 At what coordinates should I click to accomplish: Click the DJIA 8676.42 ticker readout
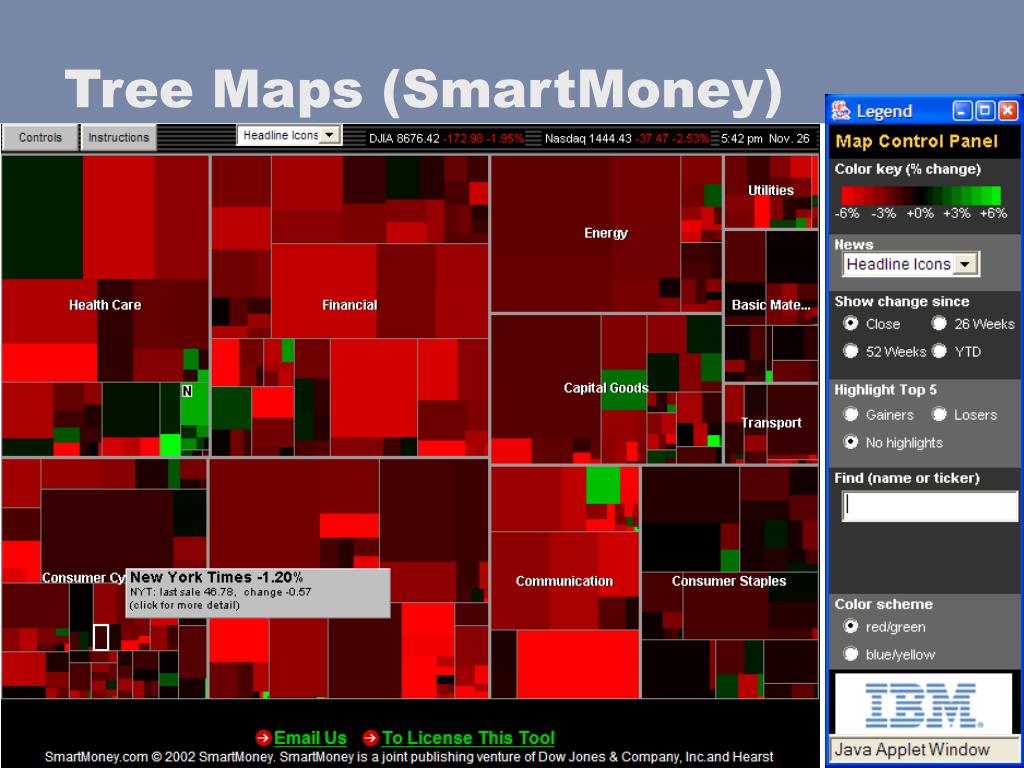pos(446,138)
